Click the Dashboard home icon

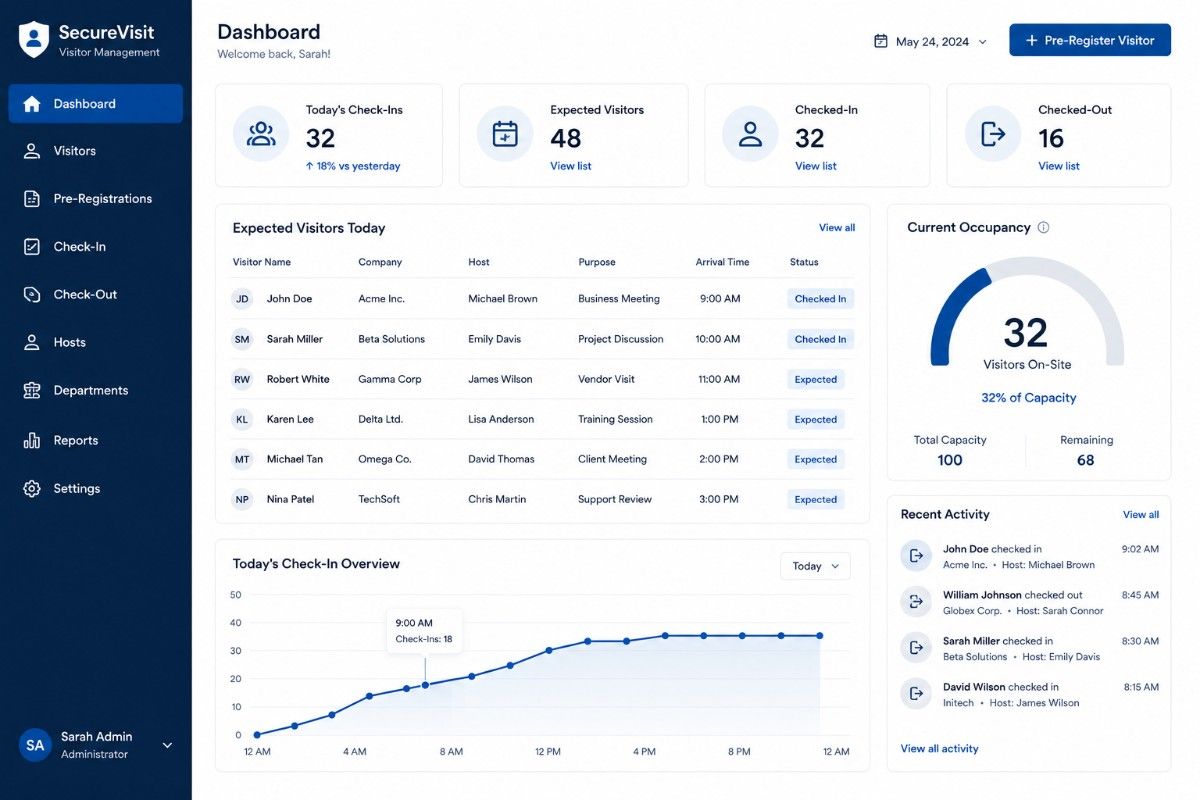32,104
